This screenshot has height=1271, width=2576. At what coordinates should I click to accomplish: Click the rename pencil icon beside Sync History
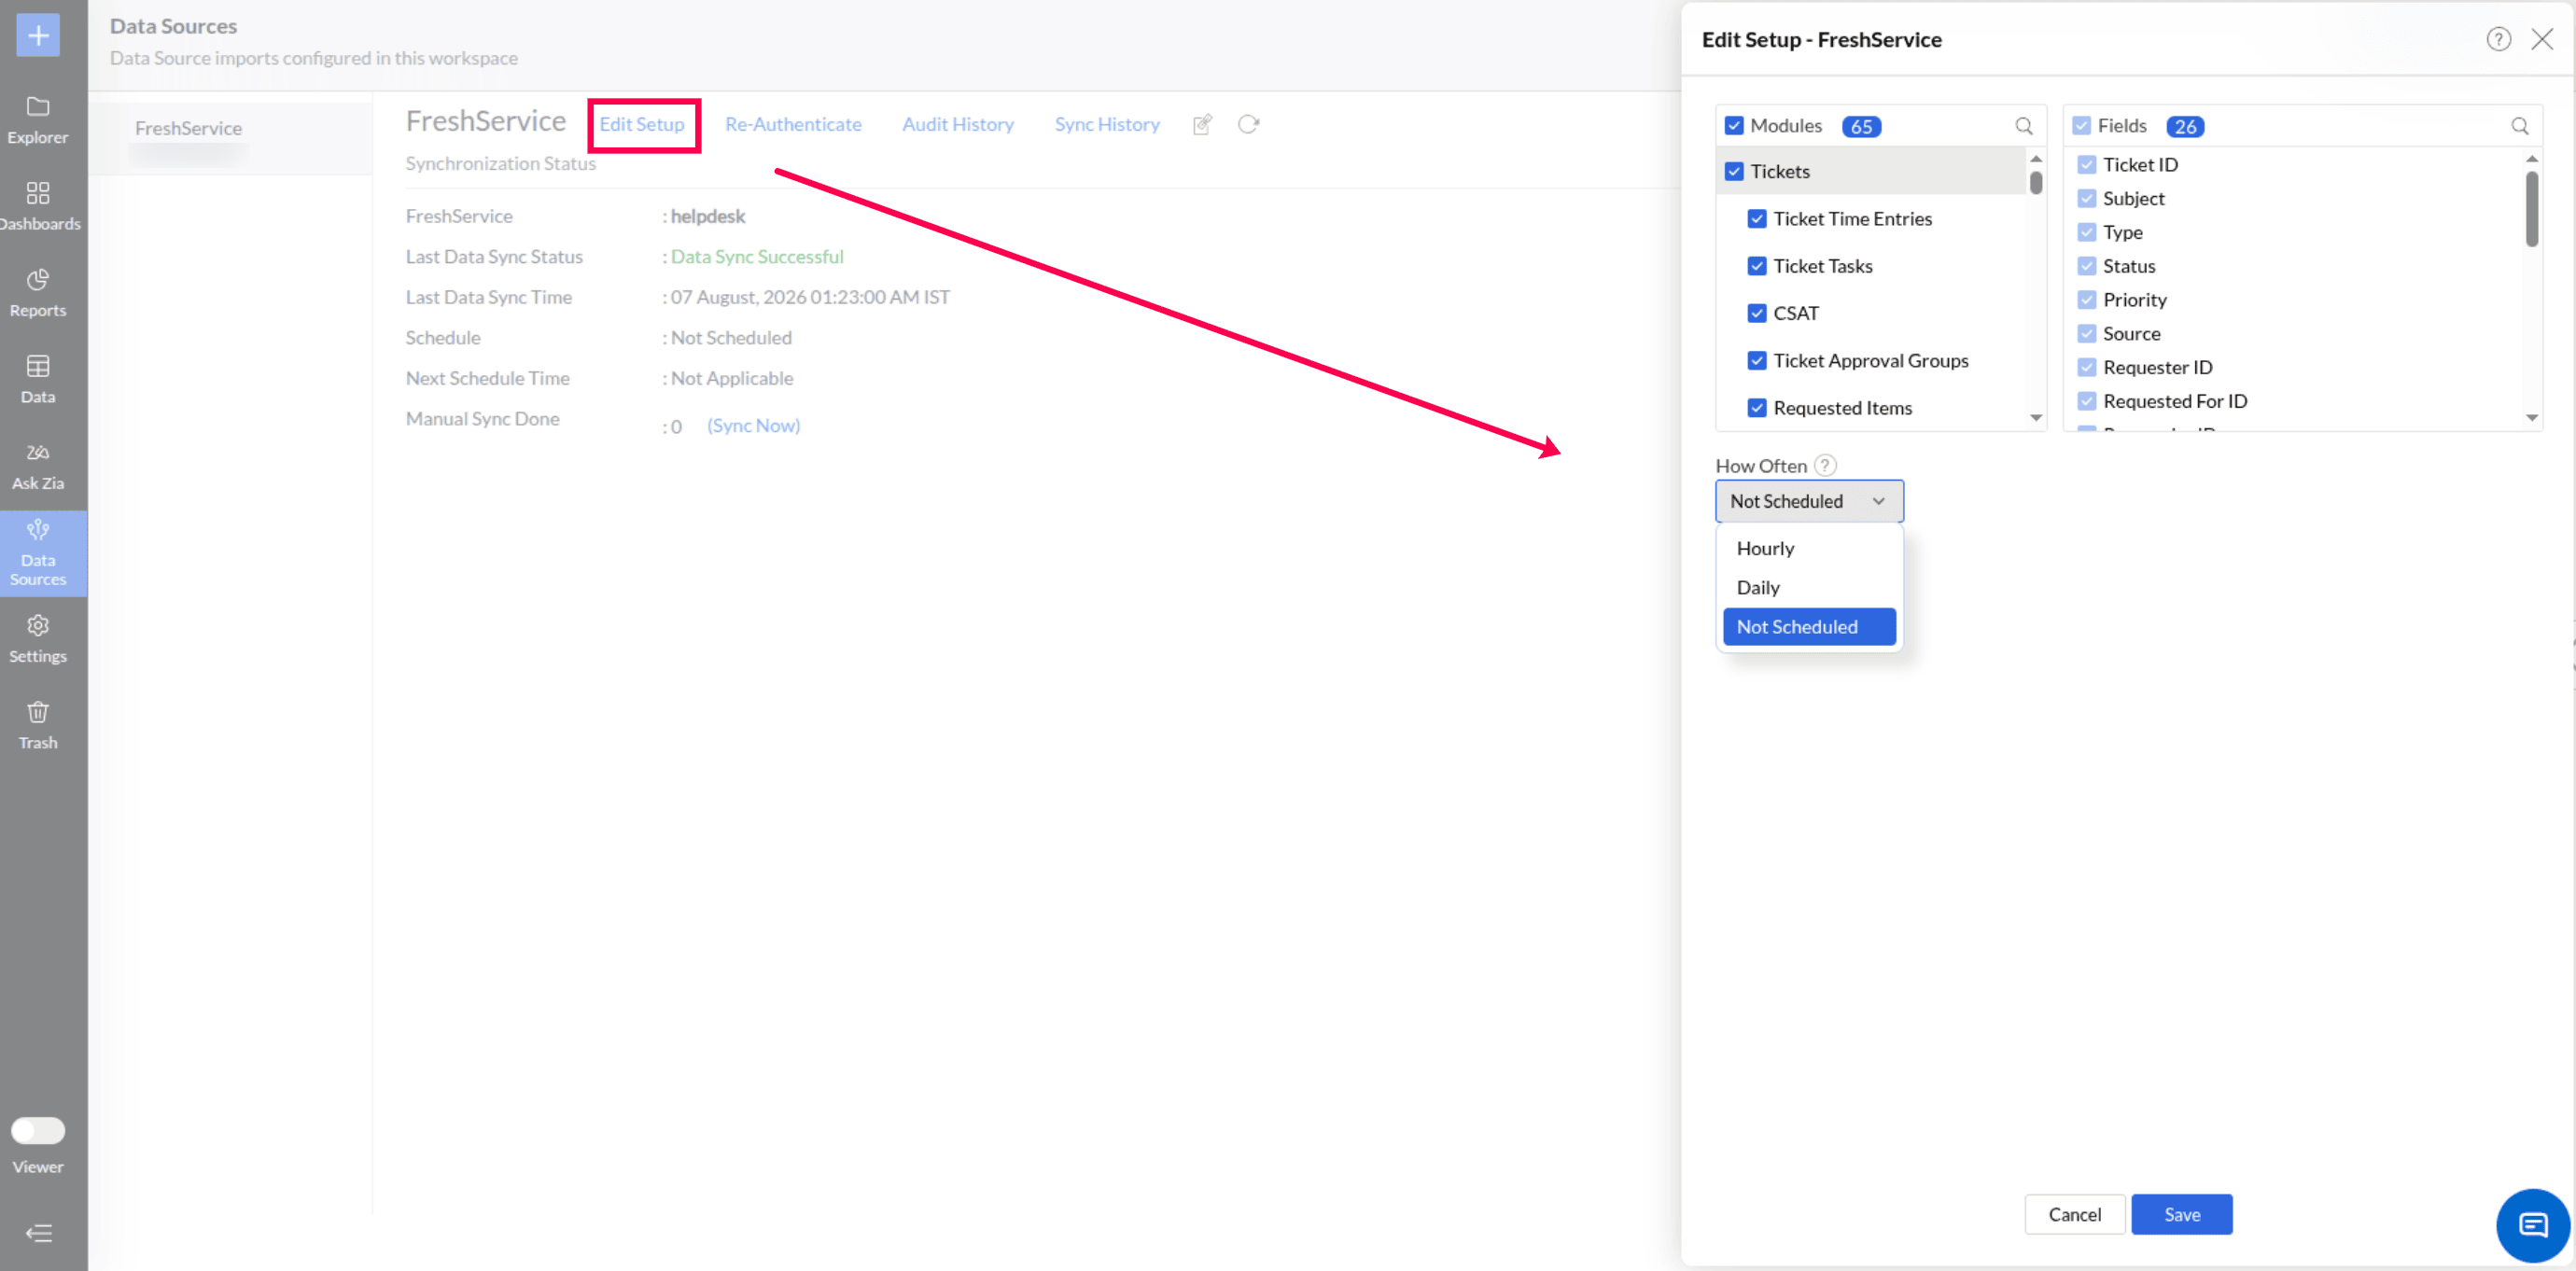1202,124
